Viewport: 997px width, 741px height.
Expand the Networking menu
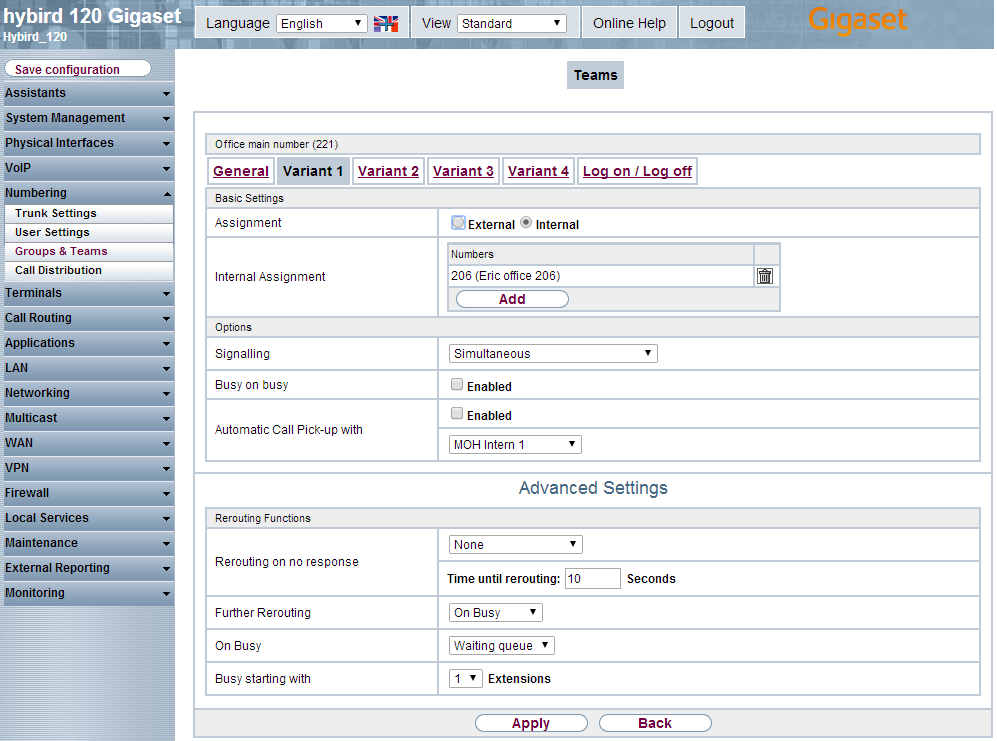(x=87, y=392)
